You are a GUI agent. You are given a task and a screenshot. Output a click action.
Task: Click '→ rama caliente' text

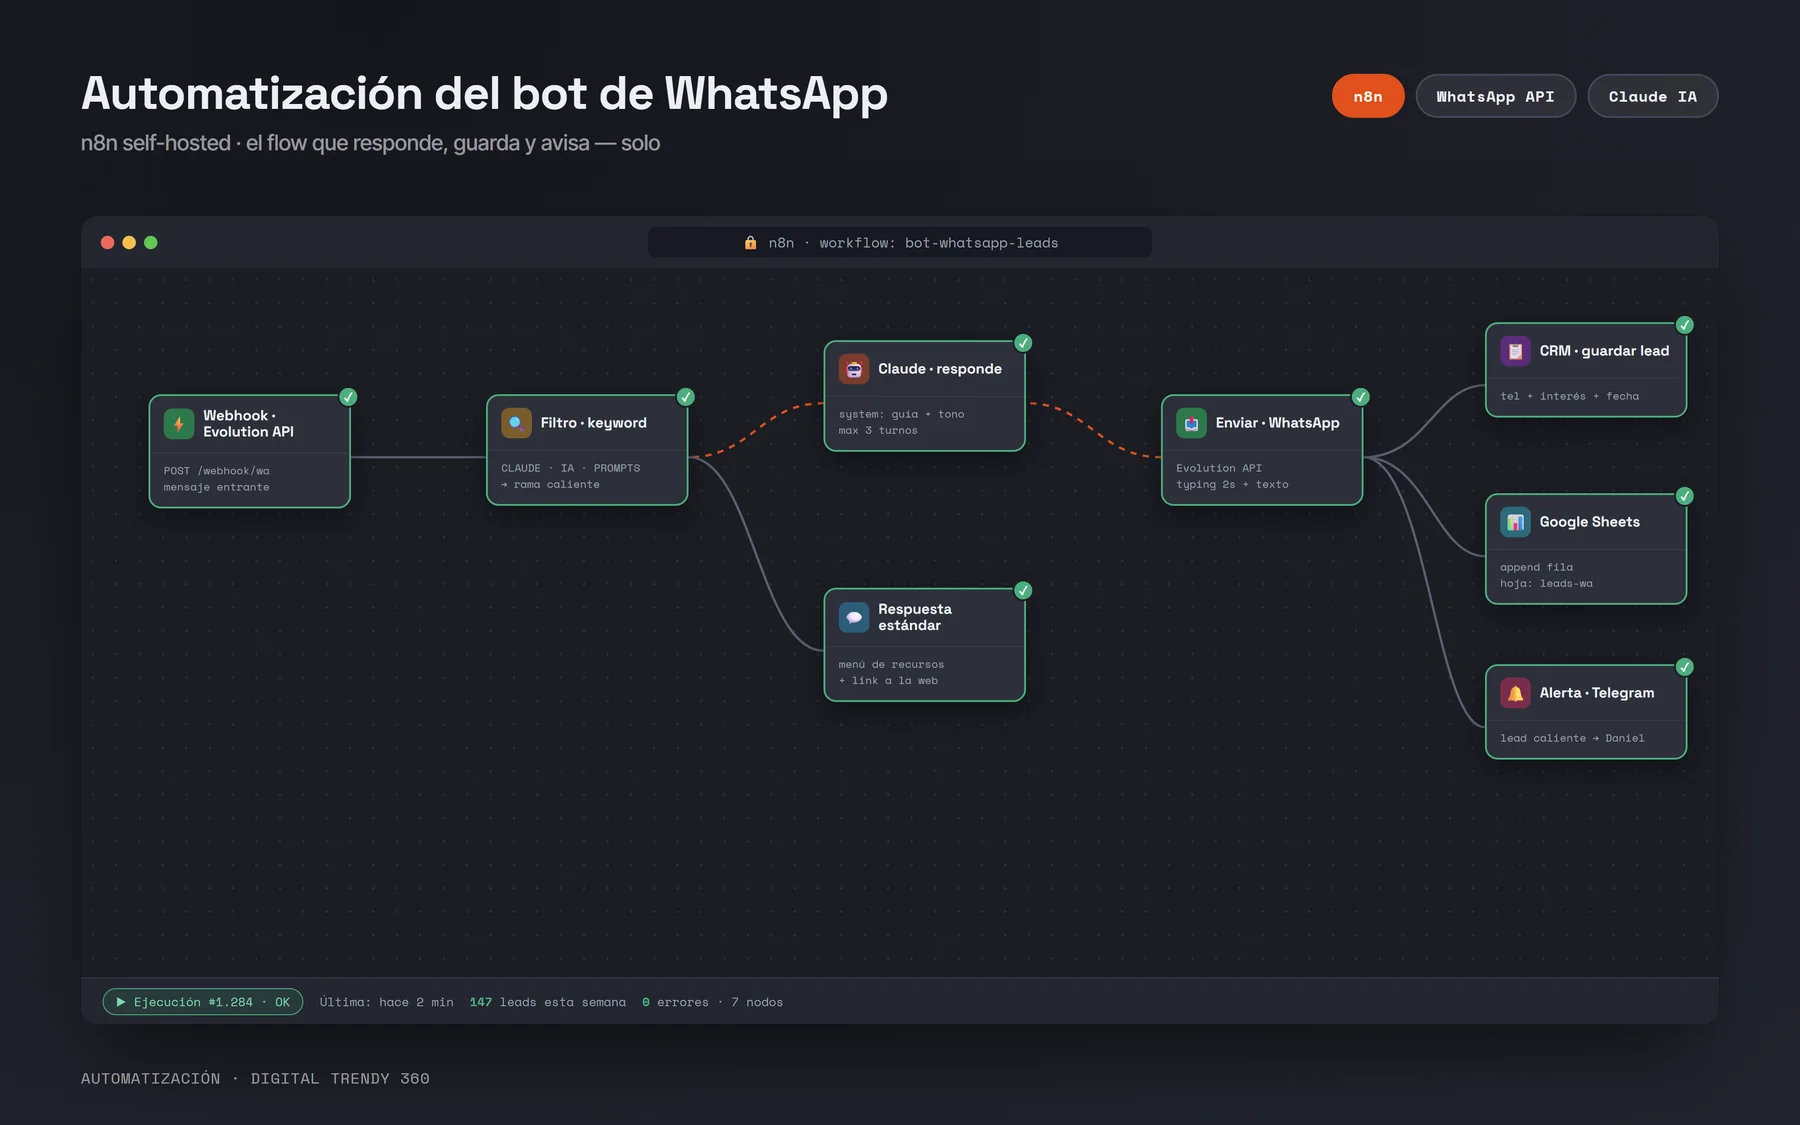click(551, 485)
